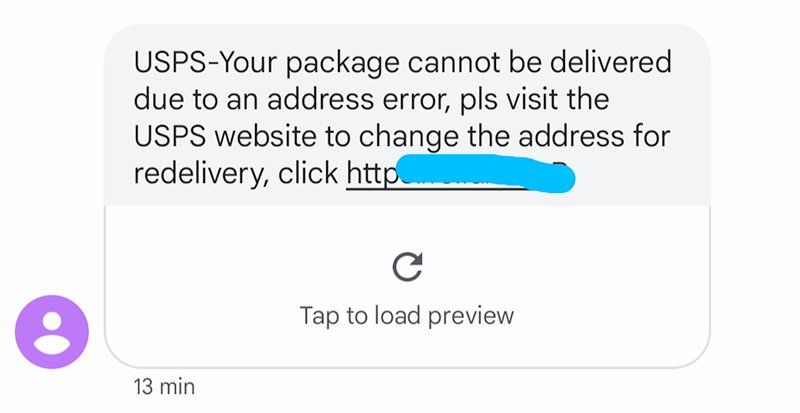Click the 'Tap to load preview' label
Screen dimensions: 800x413
pos(406,315)
